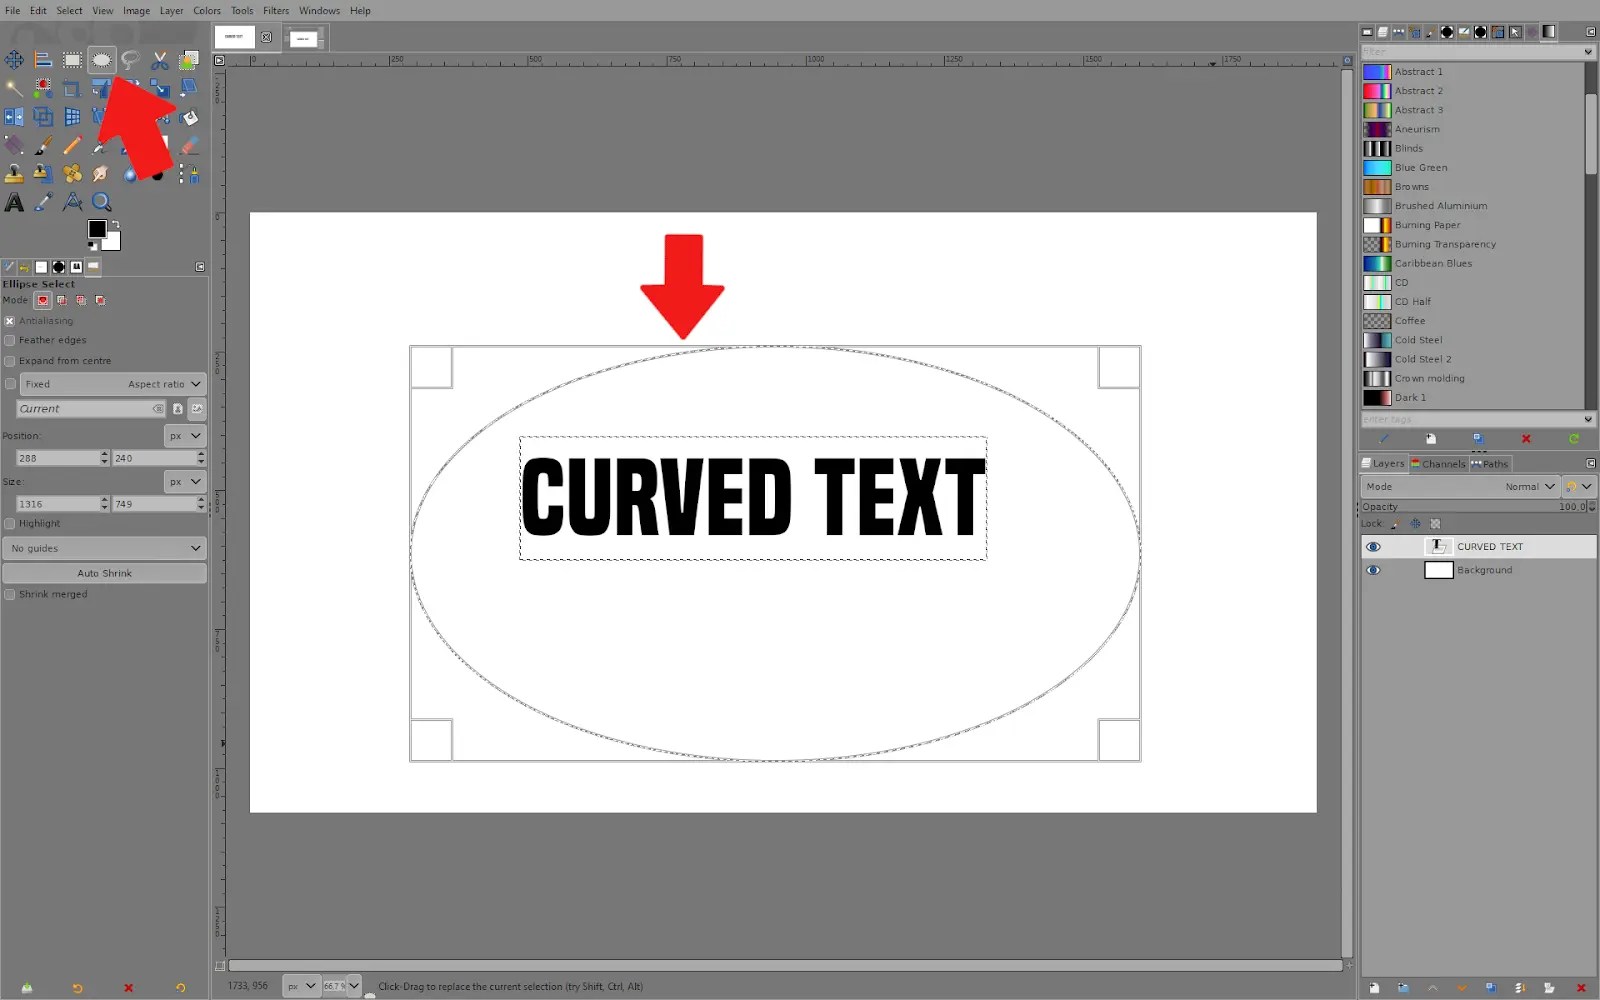Select the Pencil tool
Screen dimensions: 1600x1000
72,145
